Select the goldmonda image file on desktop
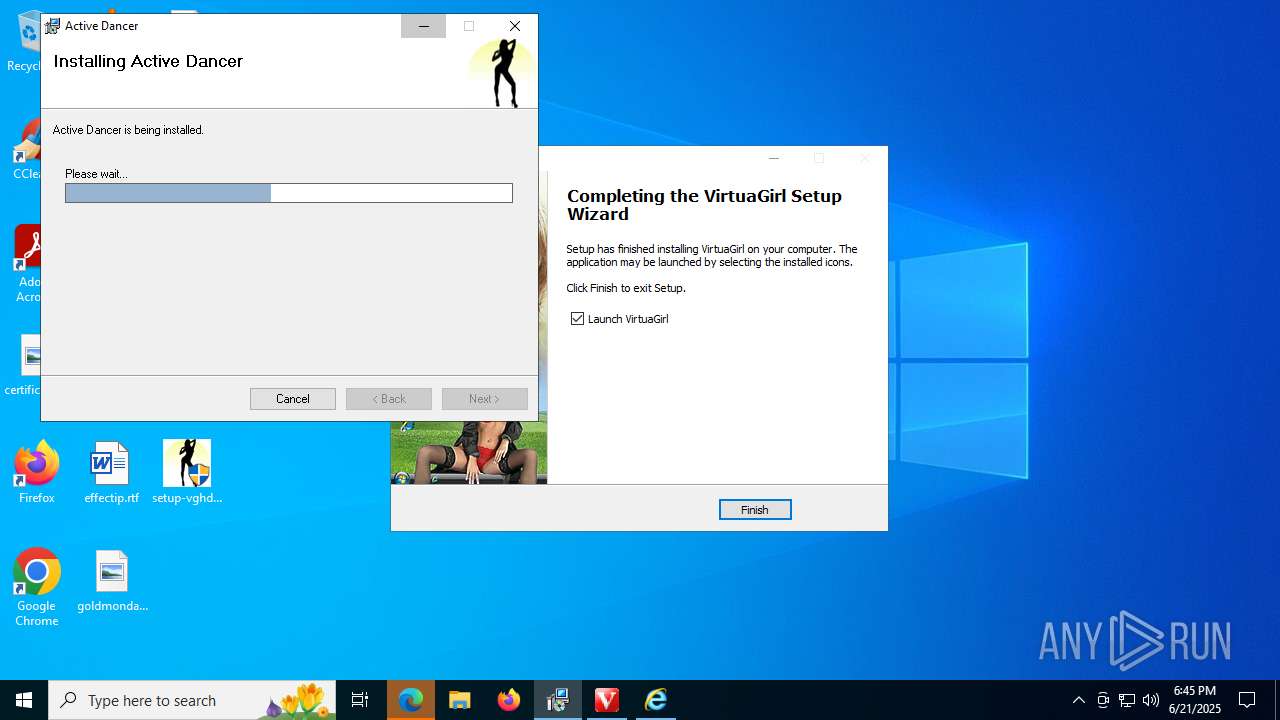 pyautogui.click(x=112, y=581)
